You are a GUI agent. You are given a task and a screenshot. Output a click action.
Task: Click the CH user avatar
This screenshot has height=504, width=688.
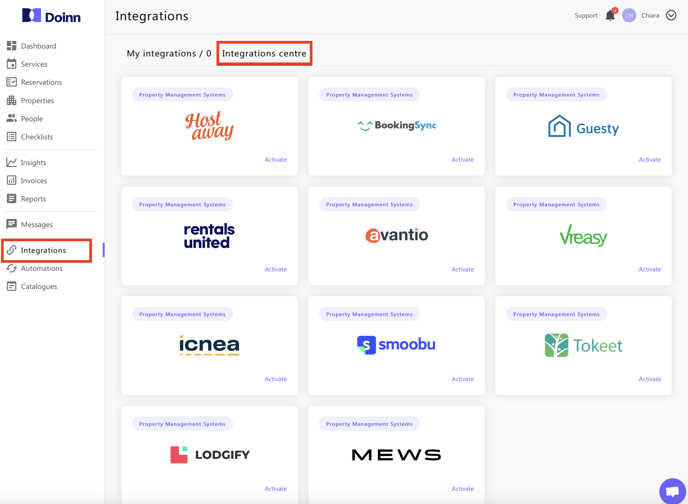(x=629, y=15)
